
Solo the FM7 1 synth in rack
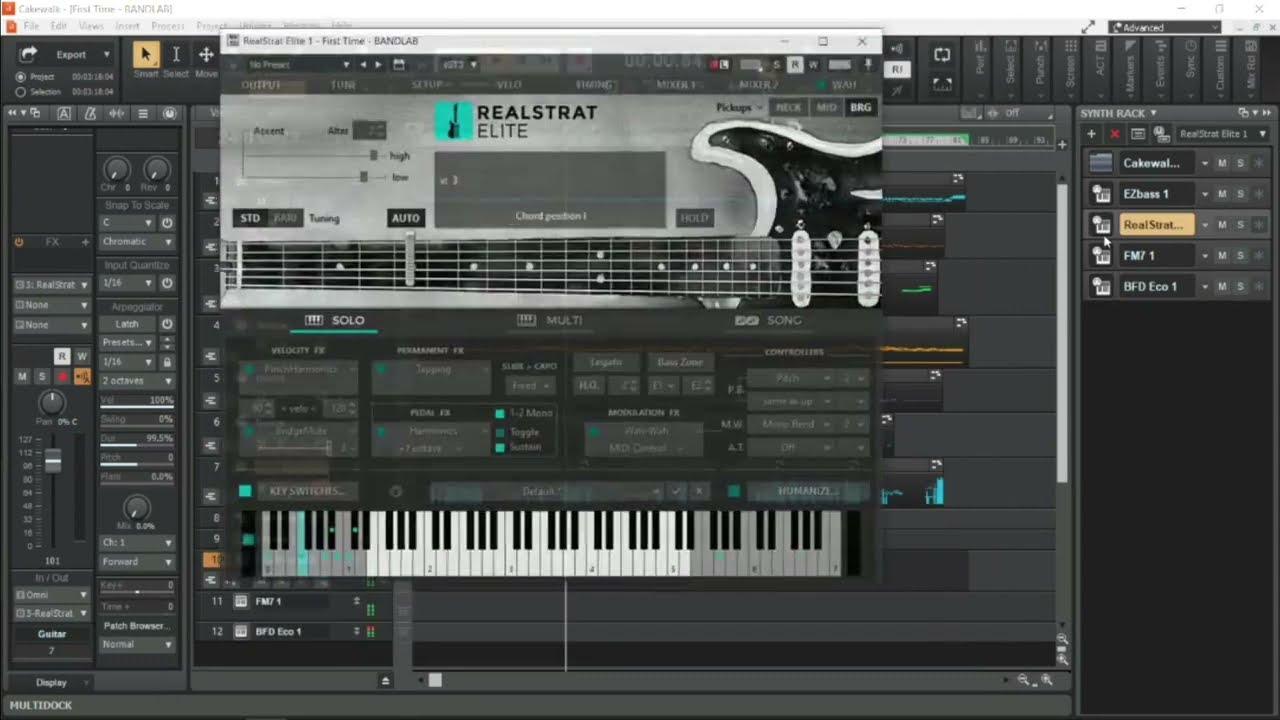click(1240, 256)
